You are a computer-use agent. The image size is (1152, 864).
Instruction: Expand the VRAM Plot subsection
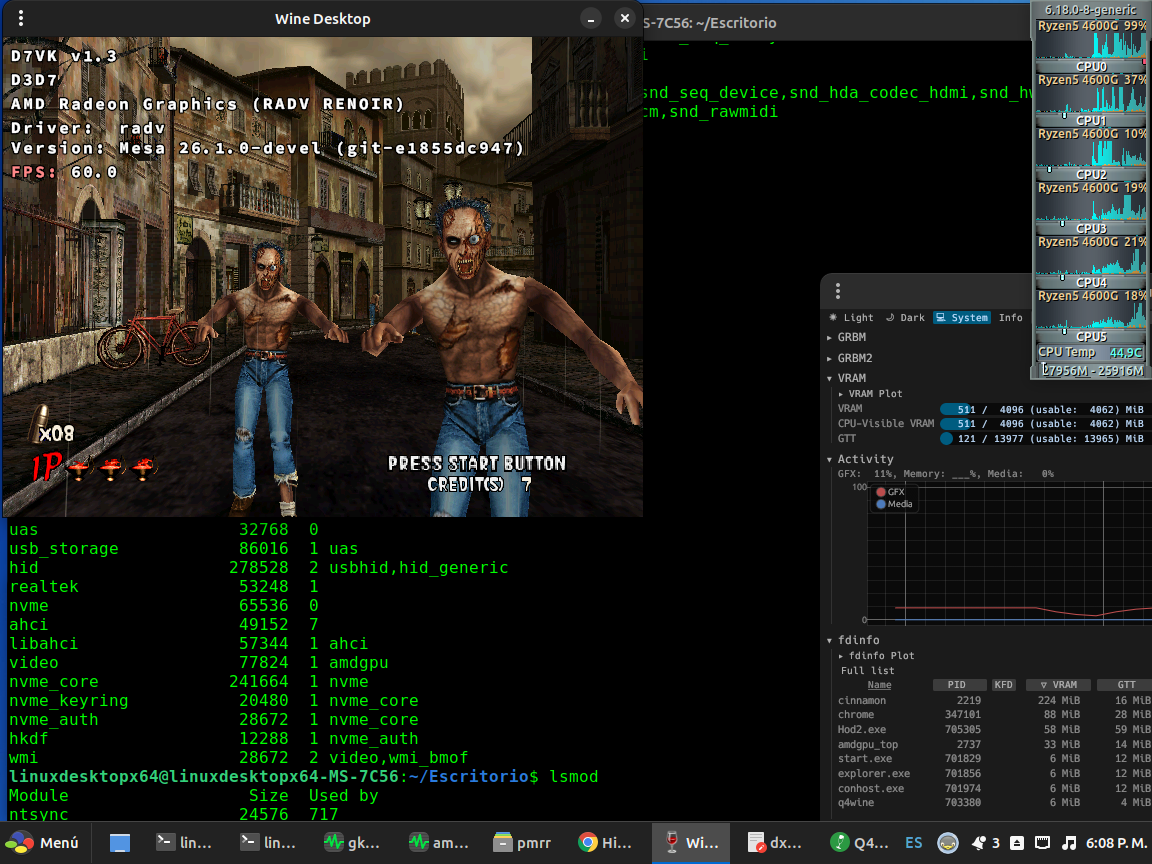click(870, 394)
